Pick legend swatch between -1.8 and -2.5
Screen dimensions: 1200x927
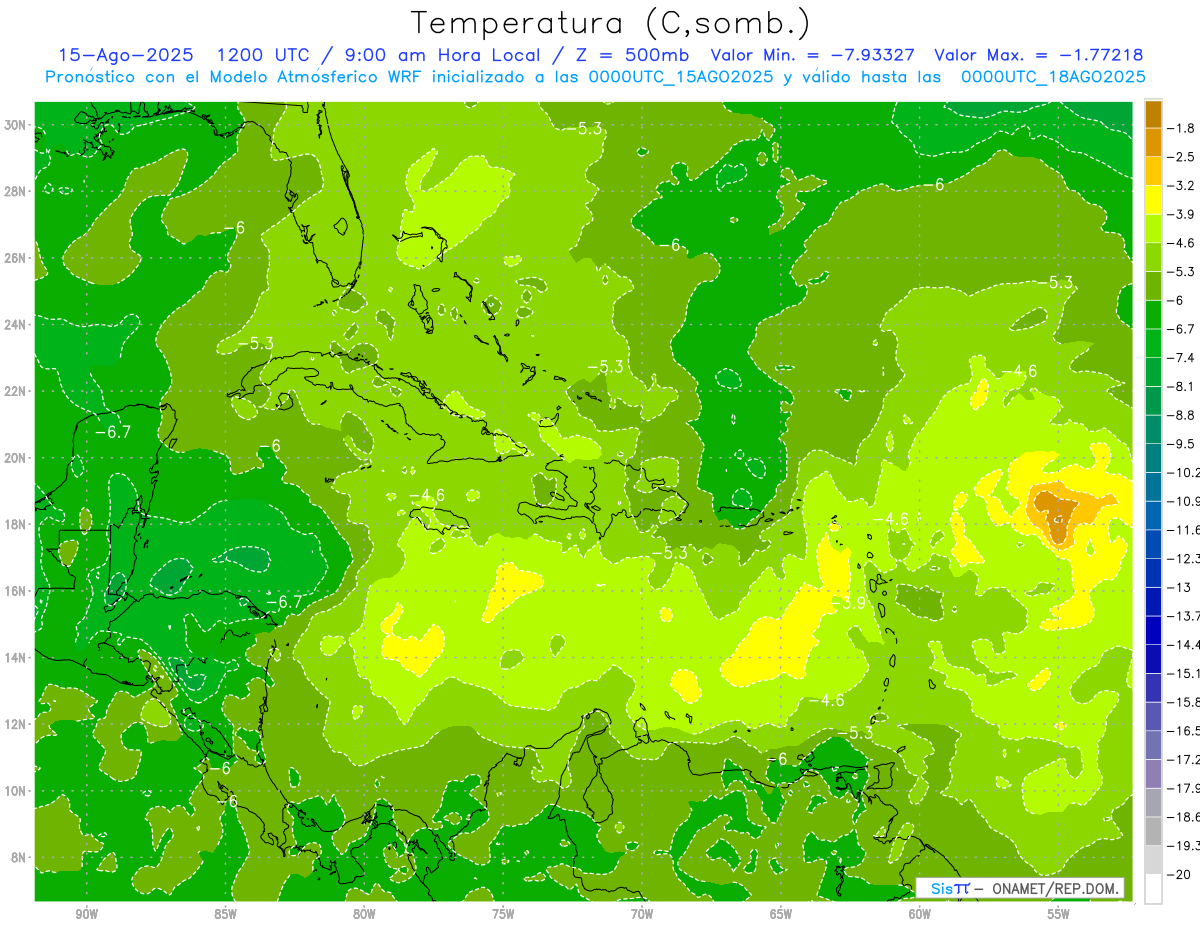point(1153,143)
